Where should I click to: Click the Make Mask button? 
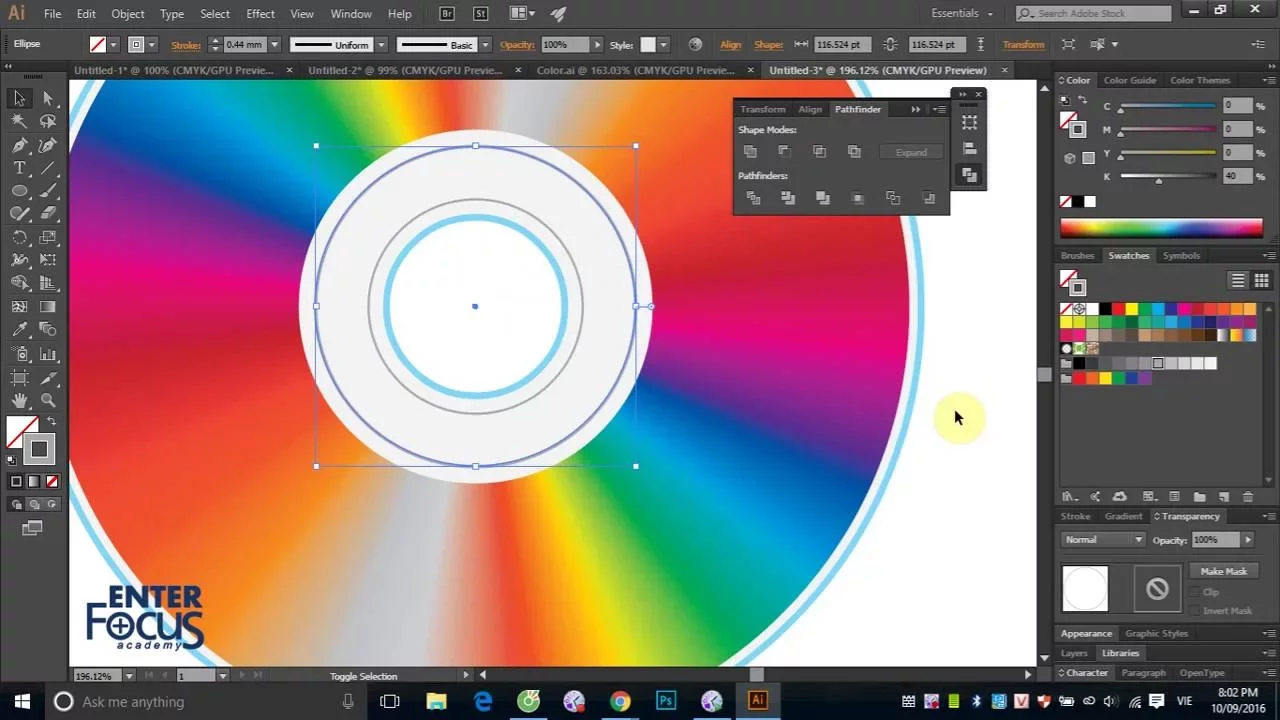pos(1224,571)
